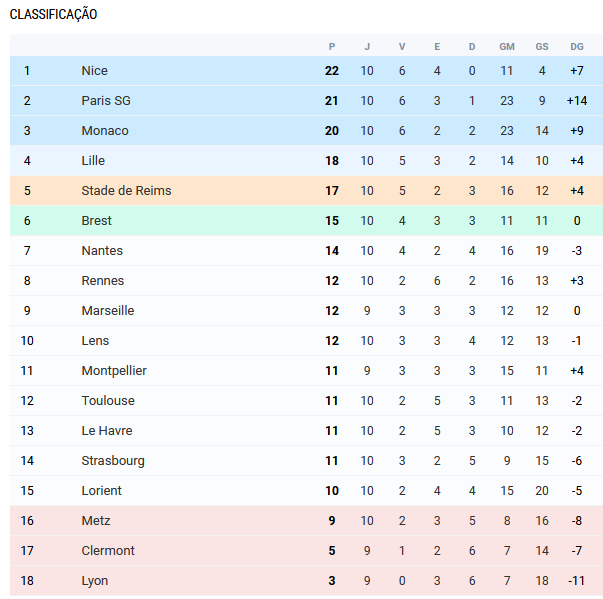Screen dimensions: 603x599
Task: Open Stade de Reims team entry
Action: coord(126,191)
